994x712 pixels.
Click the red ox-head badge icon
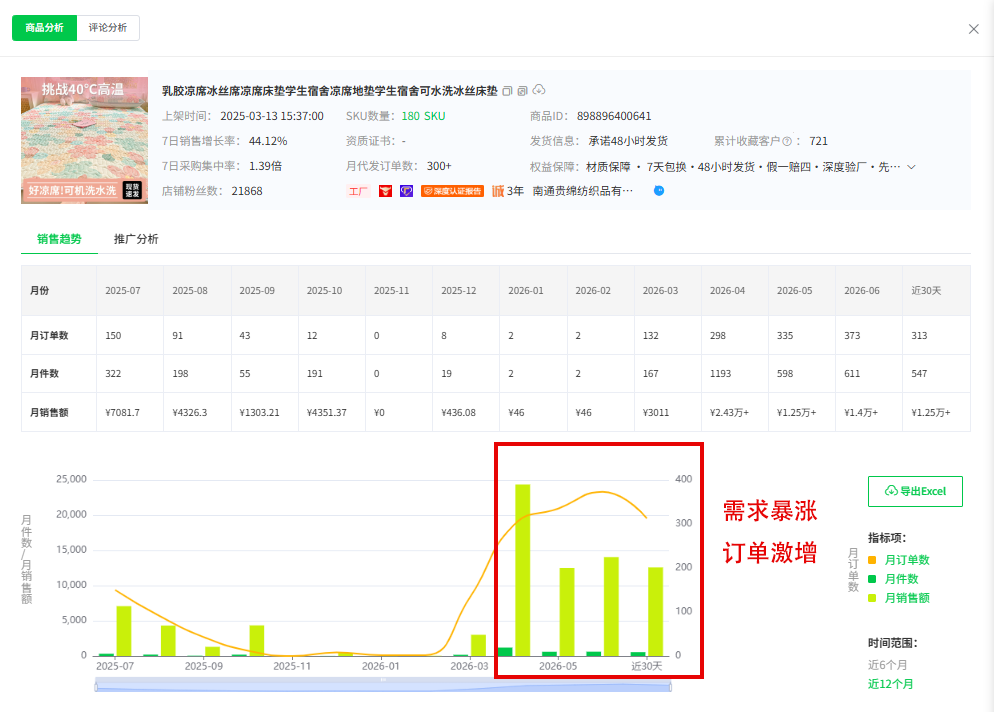[x=385, y=191]
